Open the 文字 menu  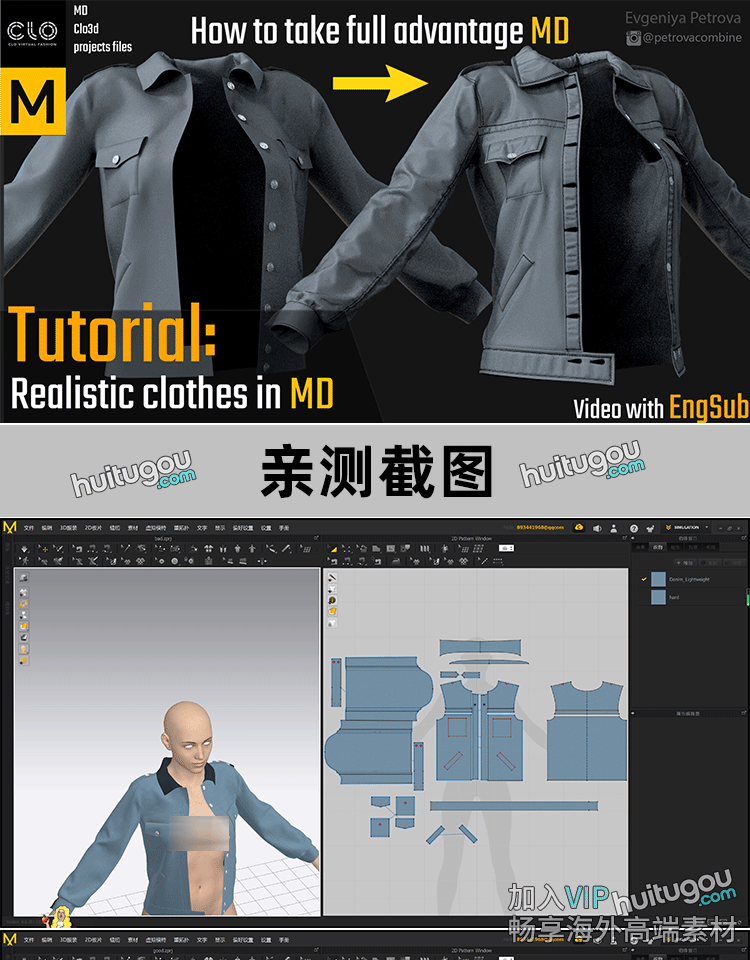pyautogui.click(x=202, y=527)
